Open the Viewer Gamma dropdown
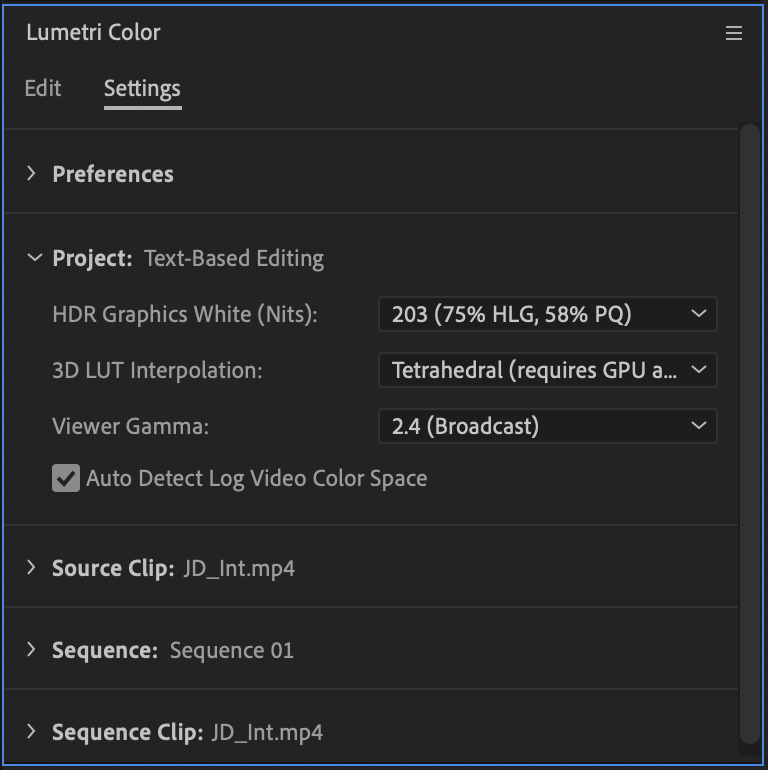The height and width of the screenshot is (770, 768). (548, 426)
